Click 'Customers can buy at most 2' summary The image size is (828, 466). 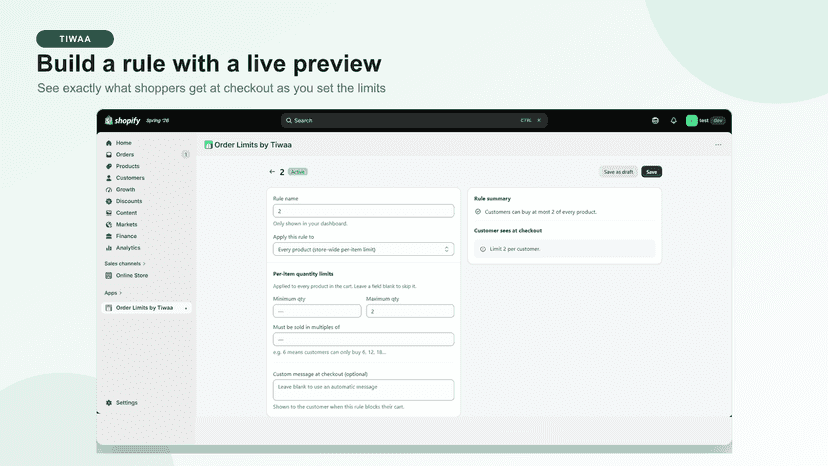541,212
